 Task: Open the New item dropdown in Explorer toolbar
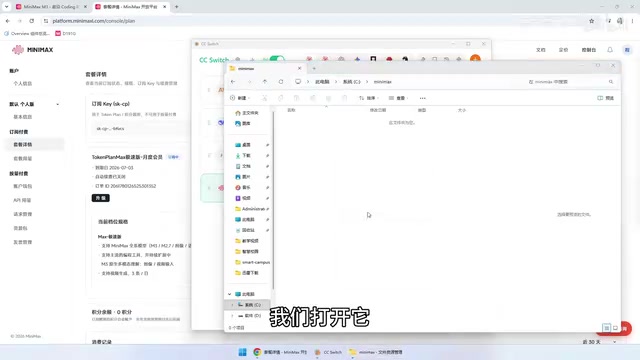(x=240, y=98)
